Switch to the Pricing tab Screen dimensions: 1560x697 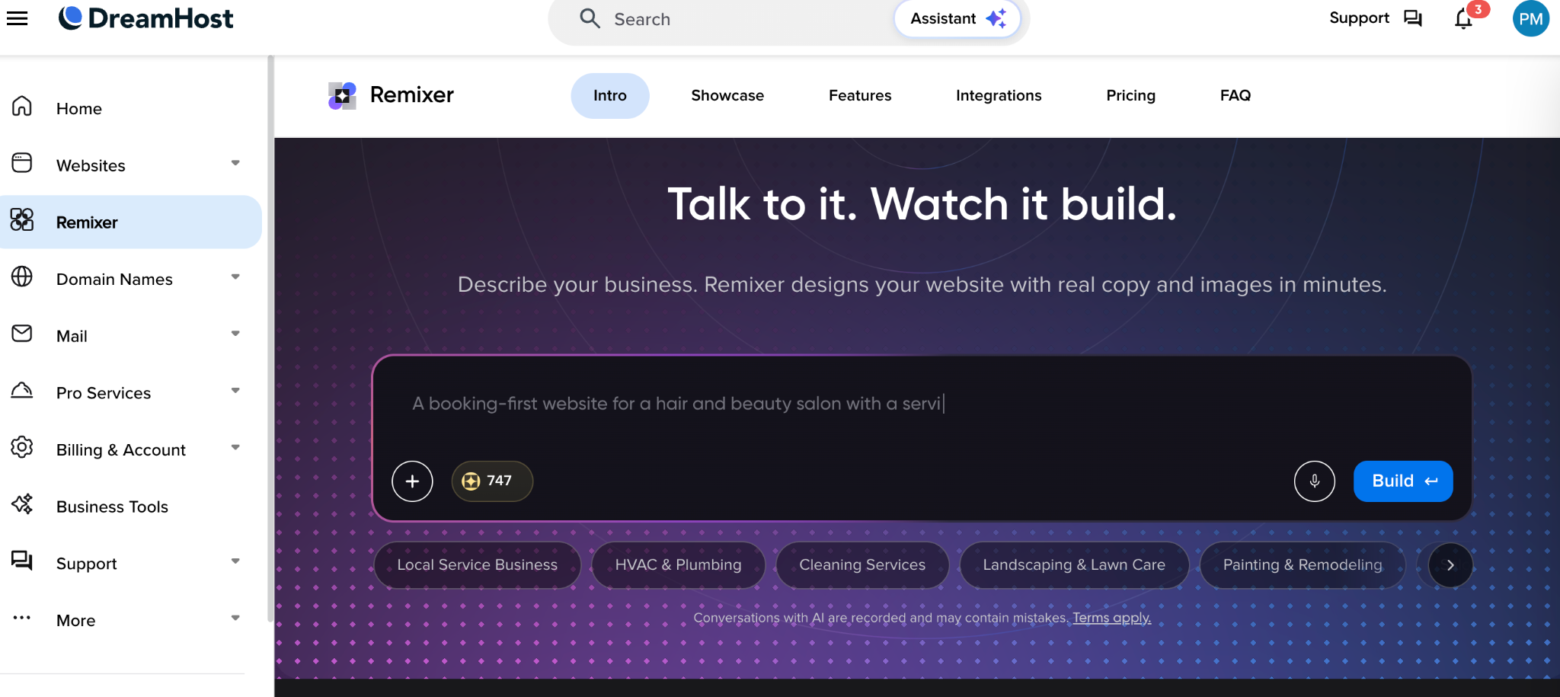coord(1130,96)
